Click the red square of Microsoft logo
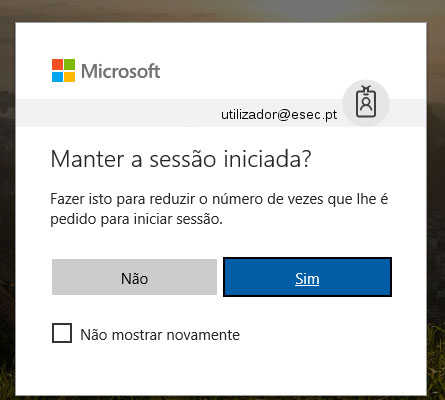The height and width of the screenshot is (400, 445). coord(57,65)
